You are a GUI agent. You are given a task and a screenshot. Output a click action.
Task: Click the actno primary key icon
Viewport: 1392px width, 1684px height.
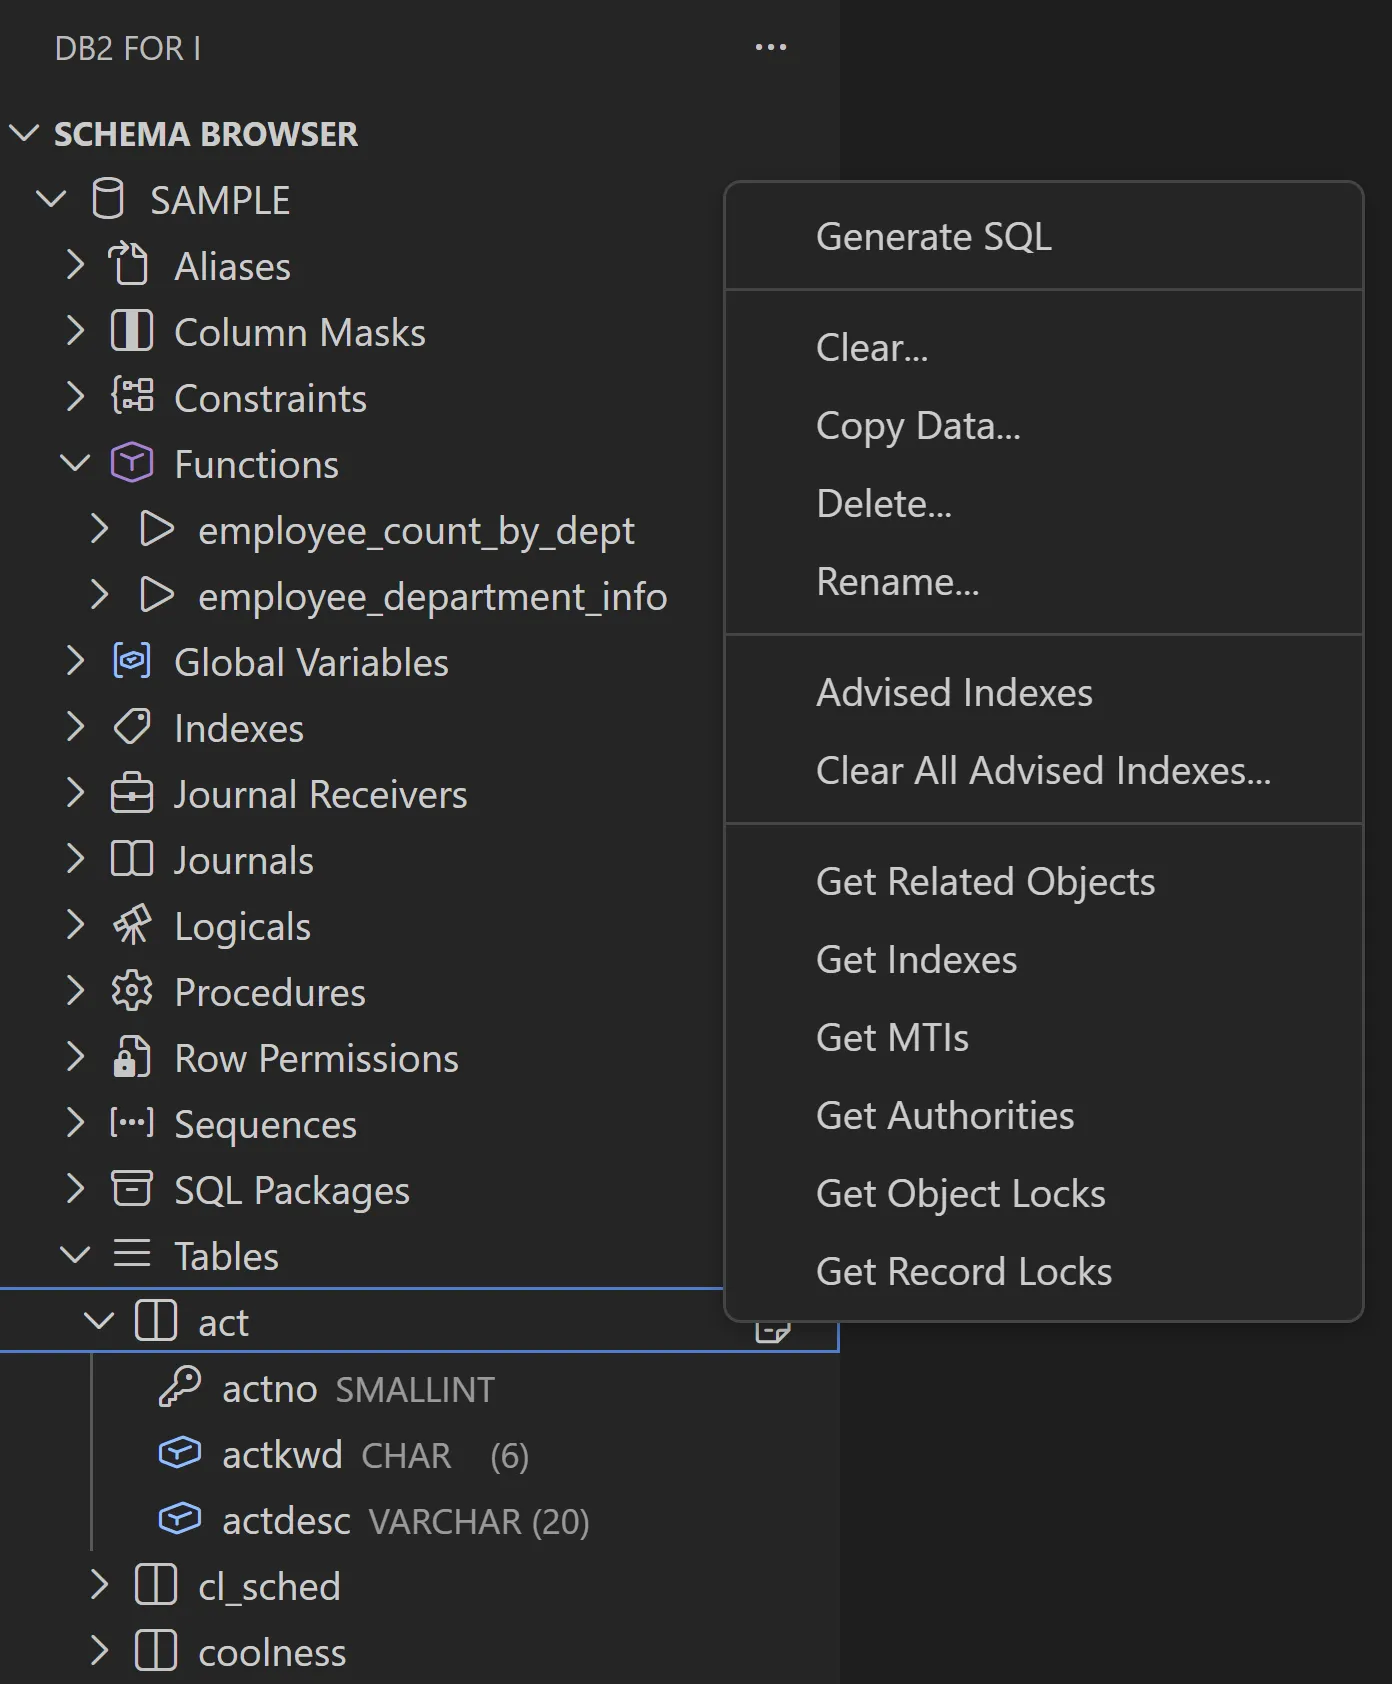180,1388
